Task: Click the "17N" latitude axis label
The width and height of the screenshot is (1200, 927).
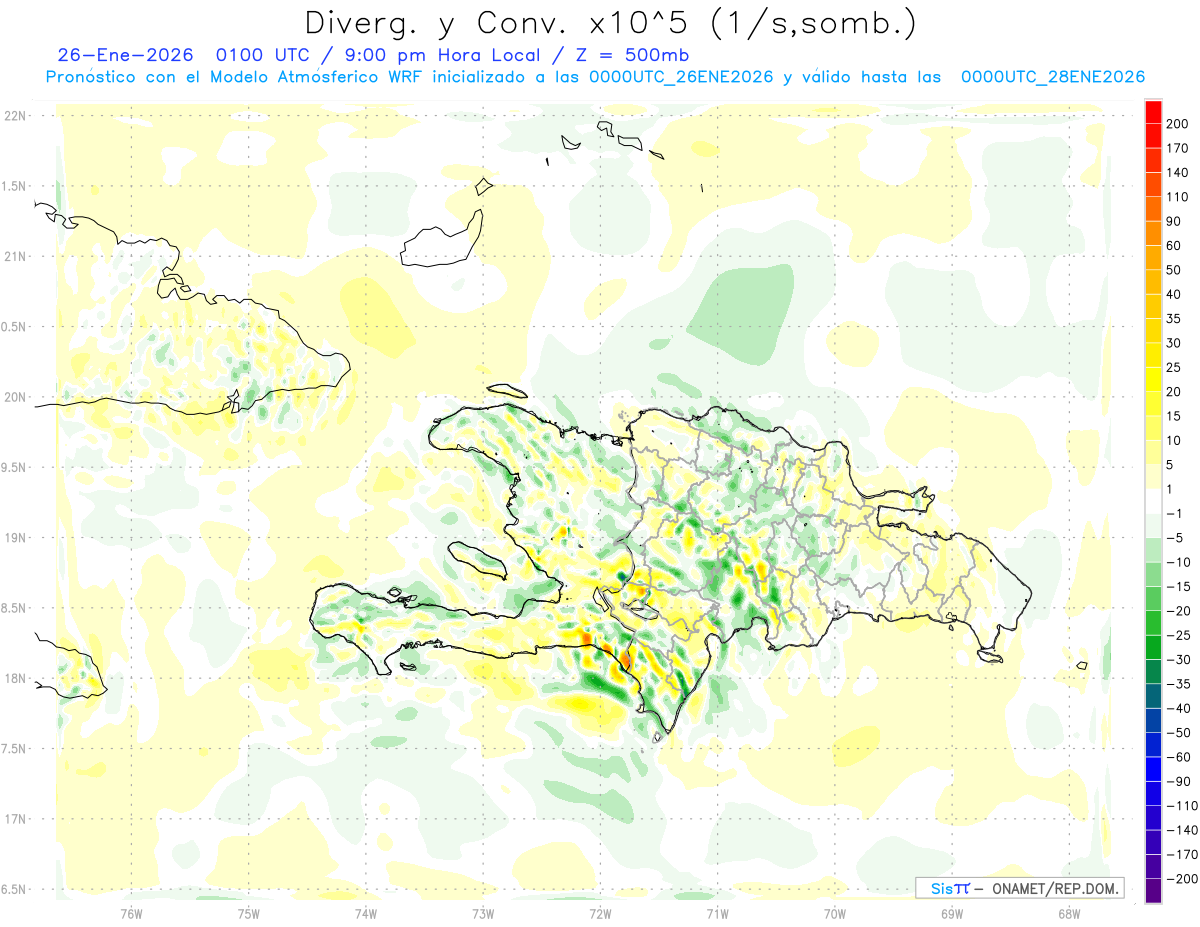Action: pyautogui.click(x=15, y=820)
